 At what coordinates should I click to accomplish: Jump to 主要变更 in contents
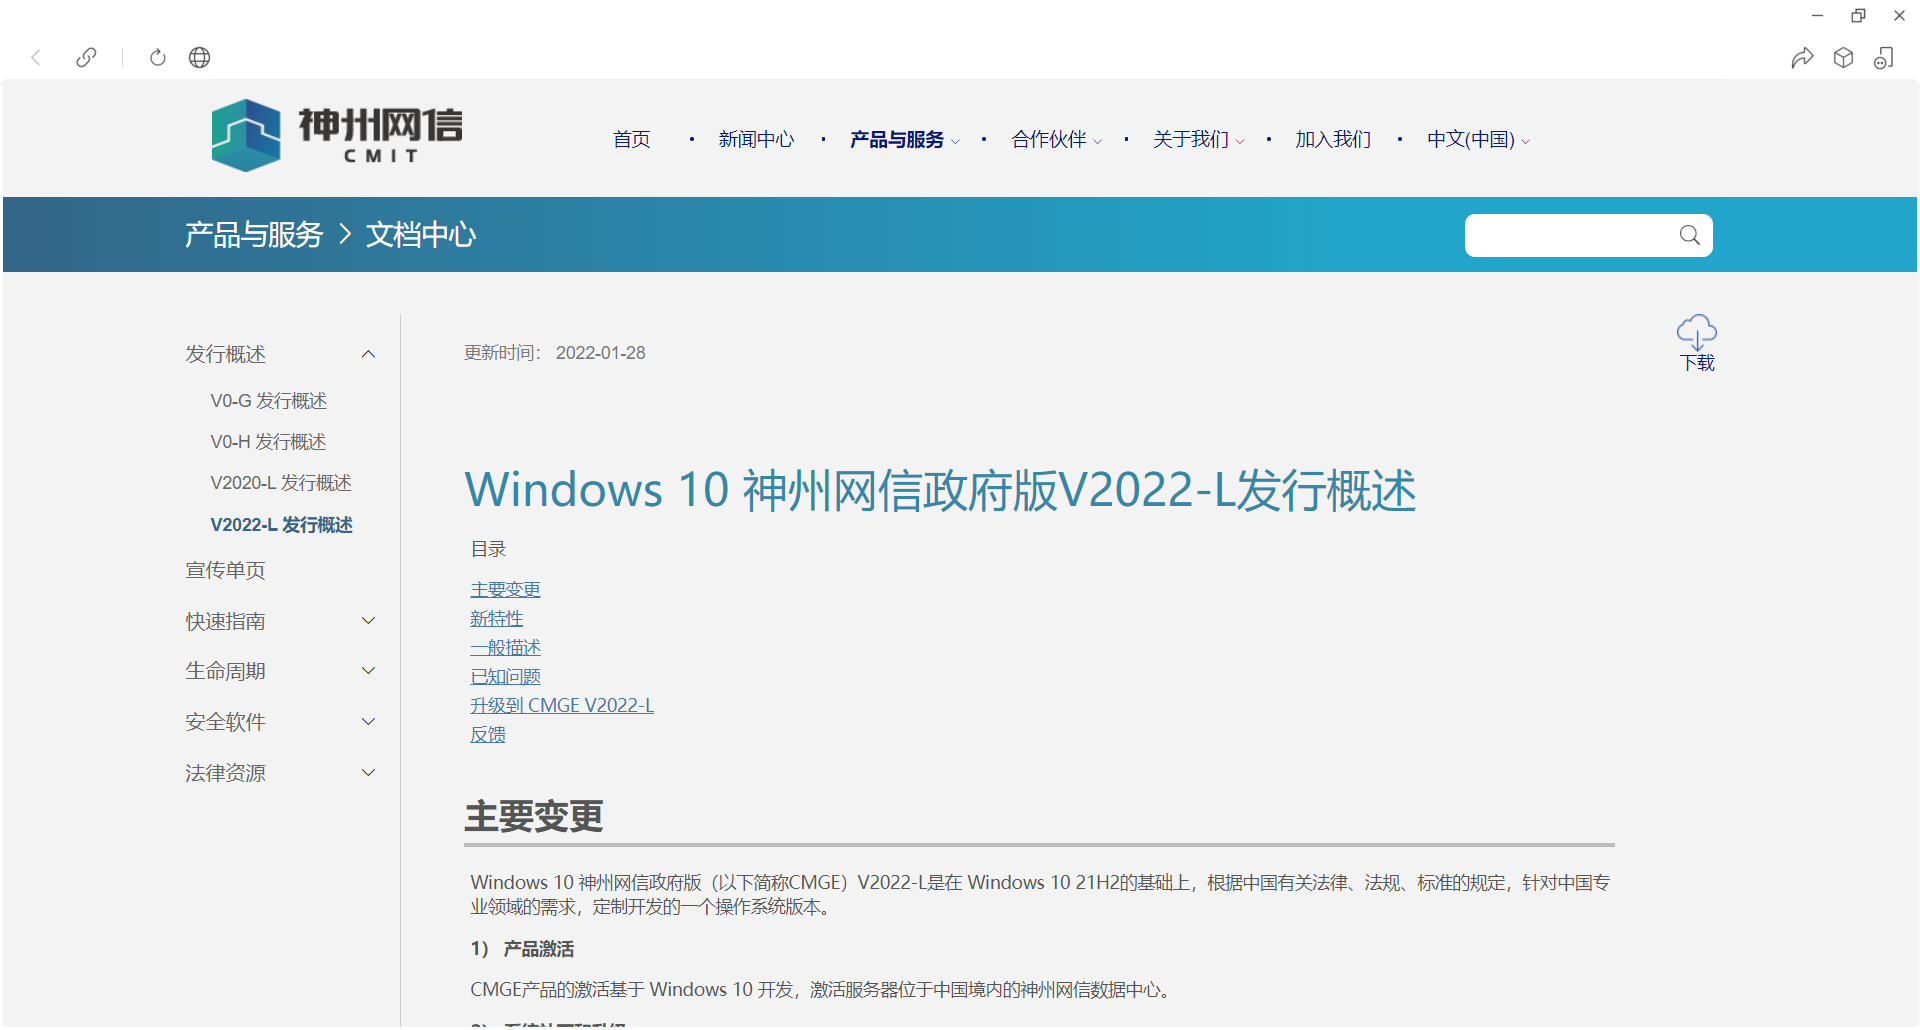pyautogui.click(x=505, y=590)
